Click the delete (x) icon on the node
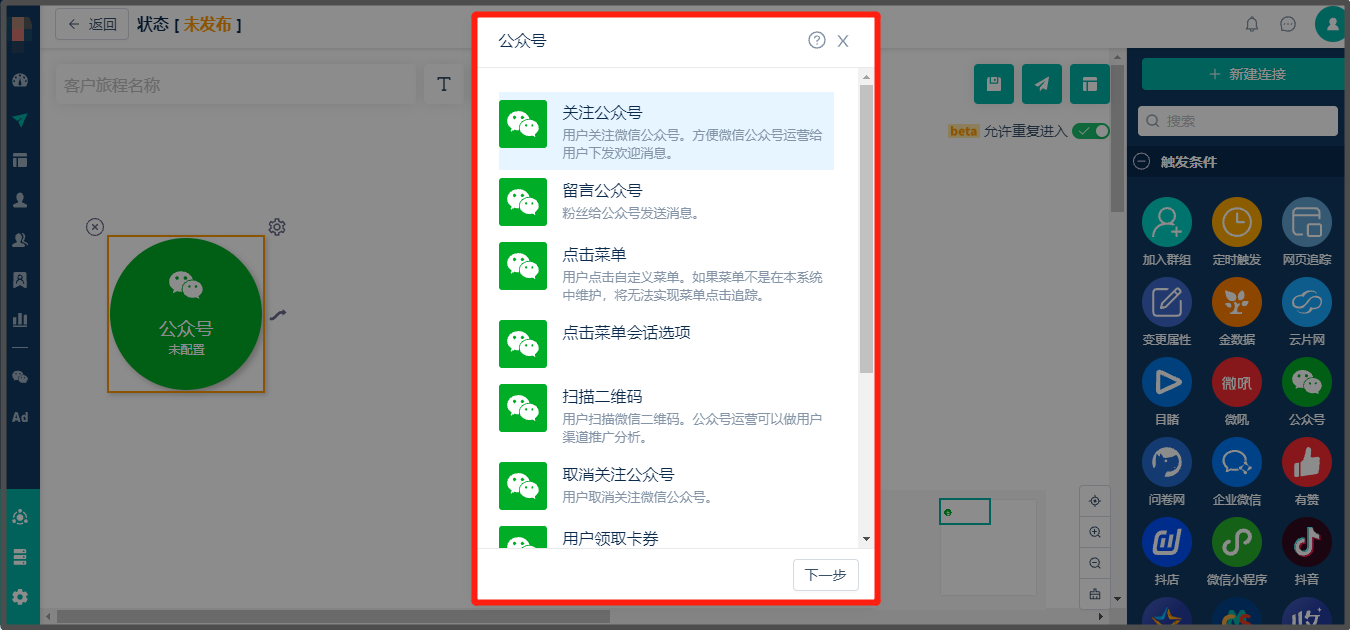Viewport: 1350px width, 630px height. (95, 227)
